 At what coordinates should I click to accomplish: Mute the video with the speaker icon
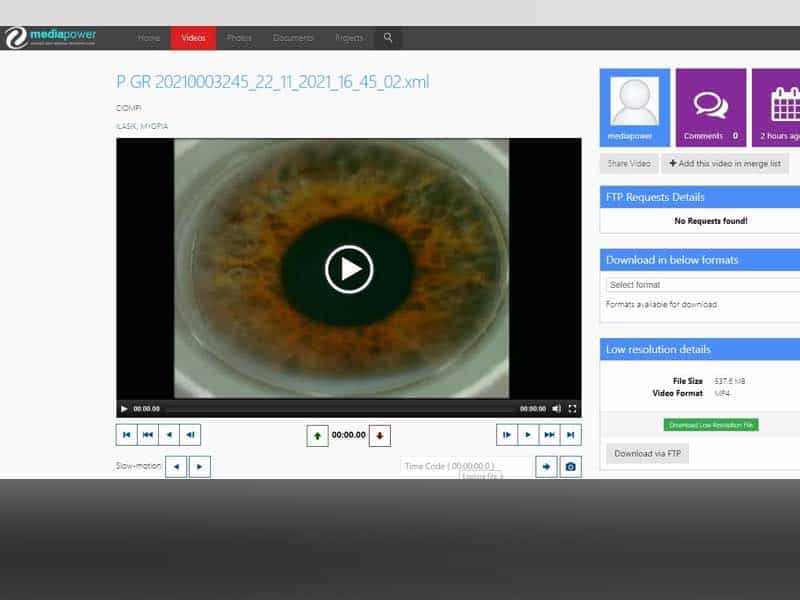pos(557,408)
